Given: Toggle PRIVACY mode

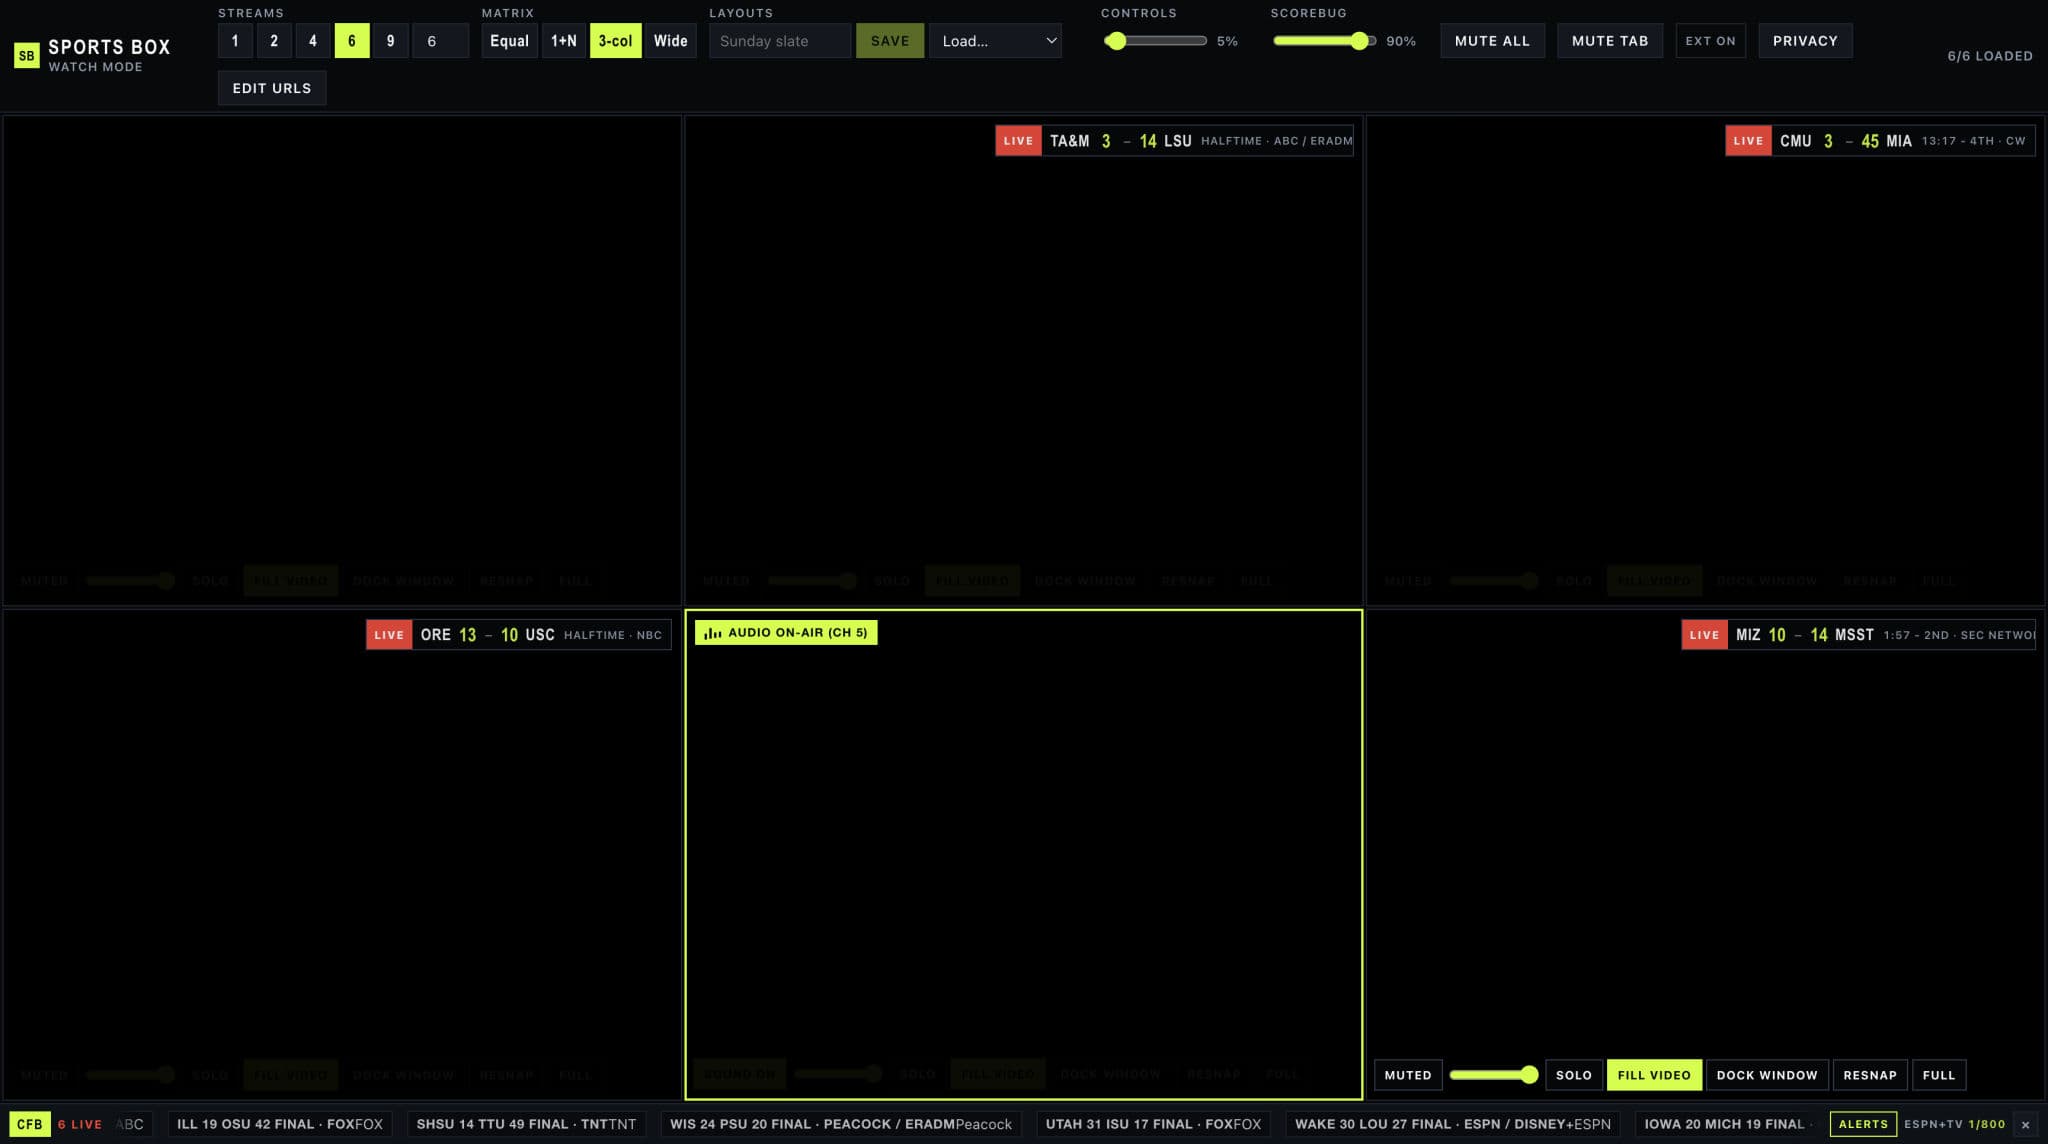Looking at the screenshot, I should 1805,41.
